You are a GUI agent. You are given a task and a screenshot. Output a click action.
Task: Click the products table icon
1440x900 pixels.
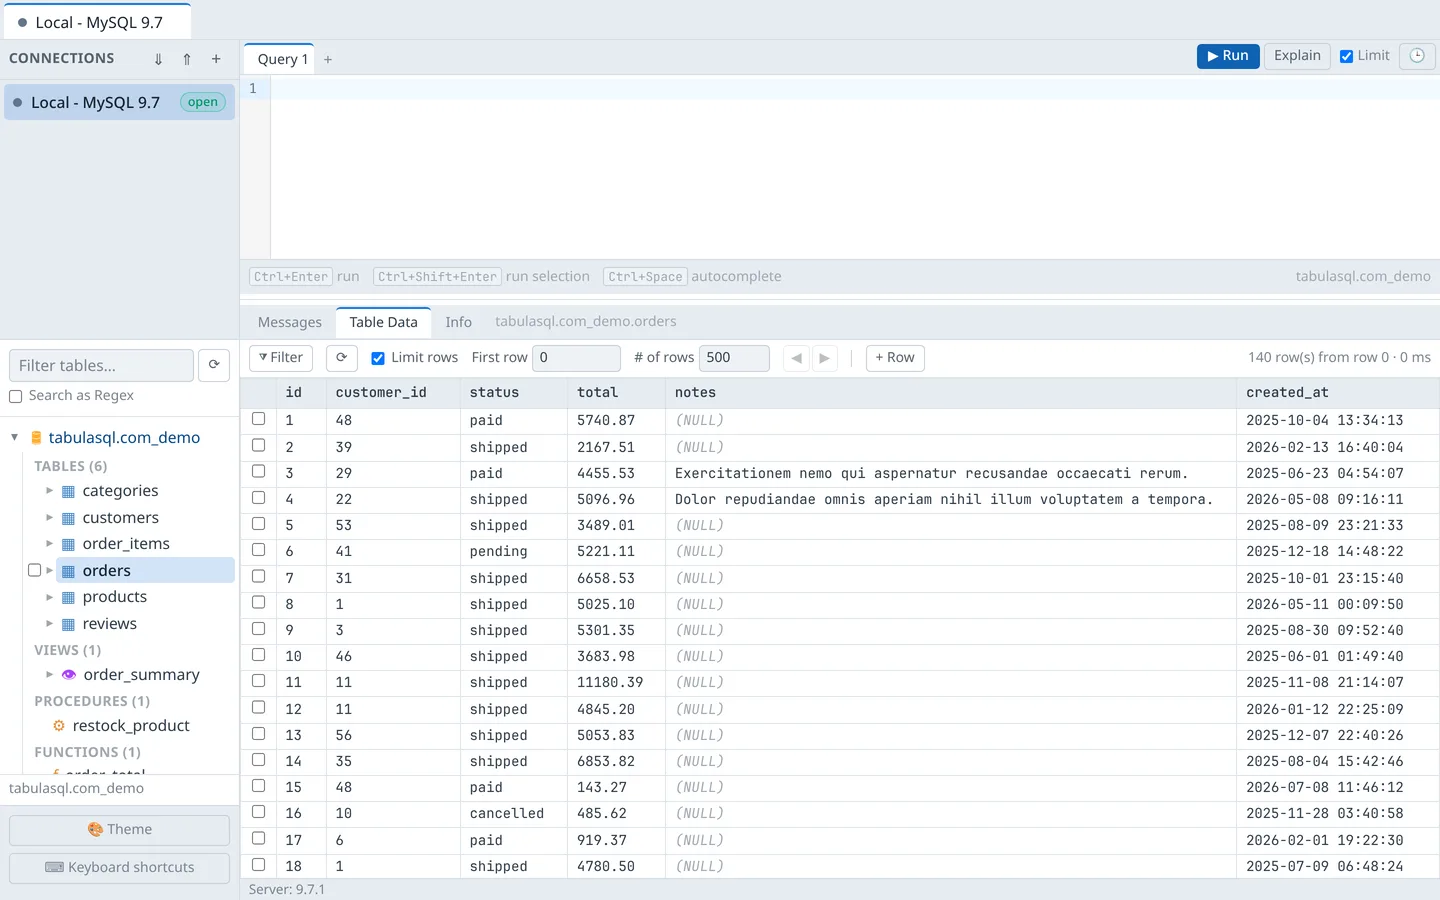pos(69,597)
